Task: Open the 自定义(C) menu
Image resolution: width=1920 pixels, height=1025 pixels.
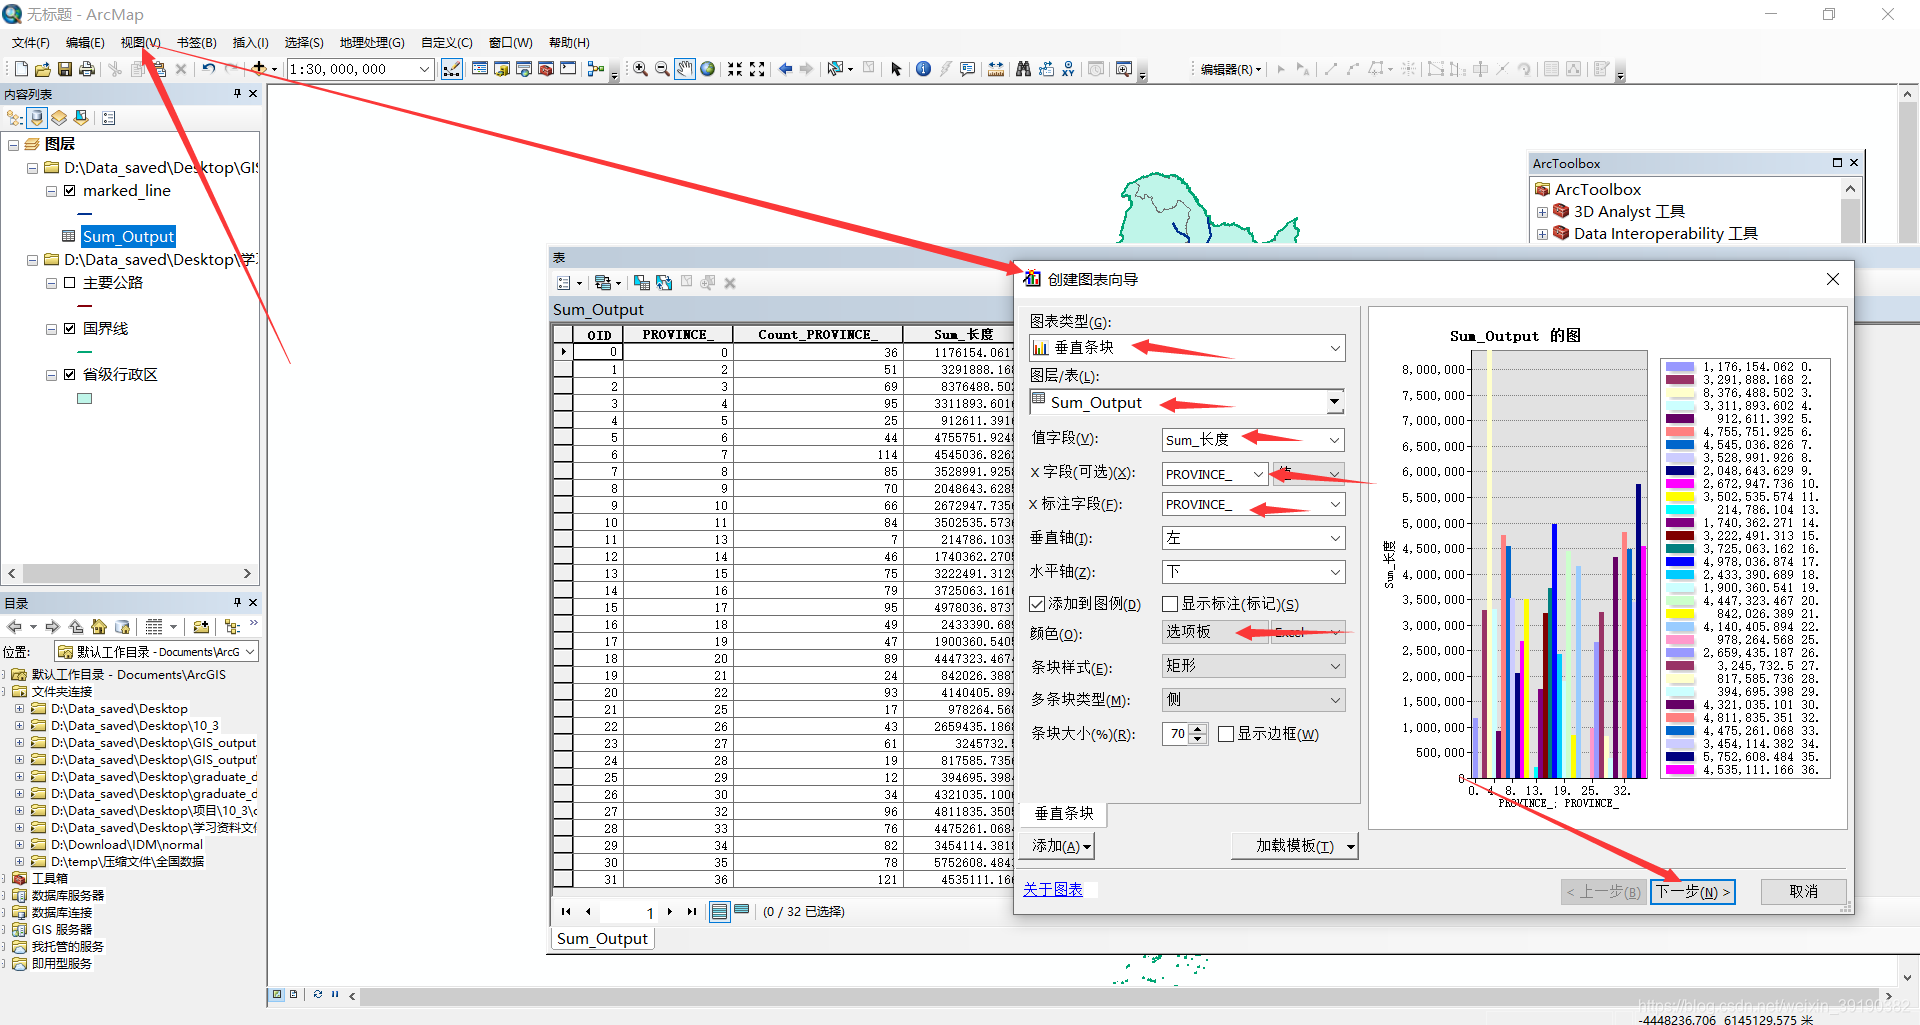Action: click(x=447, y=42)
